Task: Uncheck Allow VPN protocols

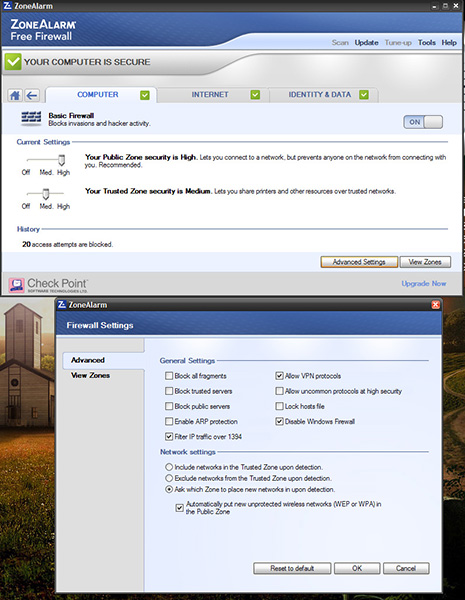Action: coord(279,376)
